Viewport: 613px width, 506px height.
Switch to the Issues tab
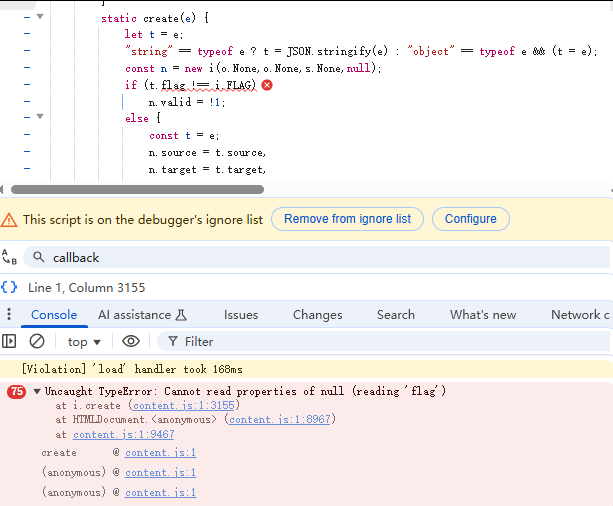[x=241, y=314]
